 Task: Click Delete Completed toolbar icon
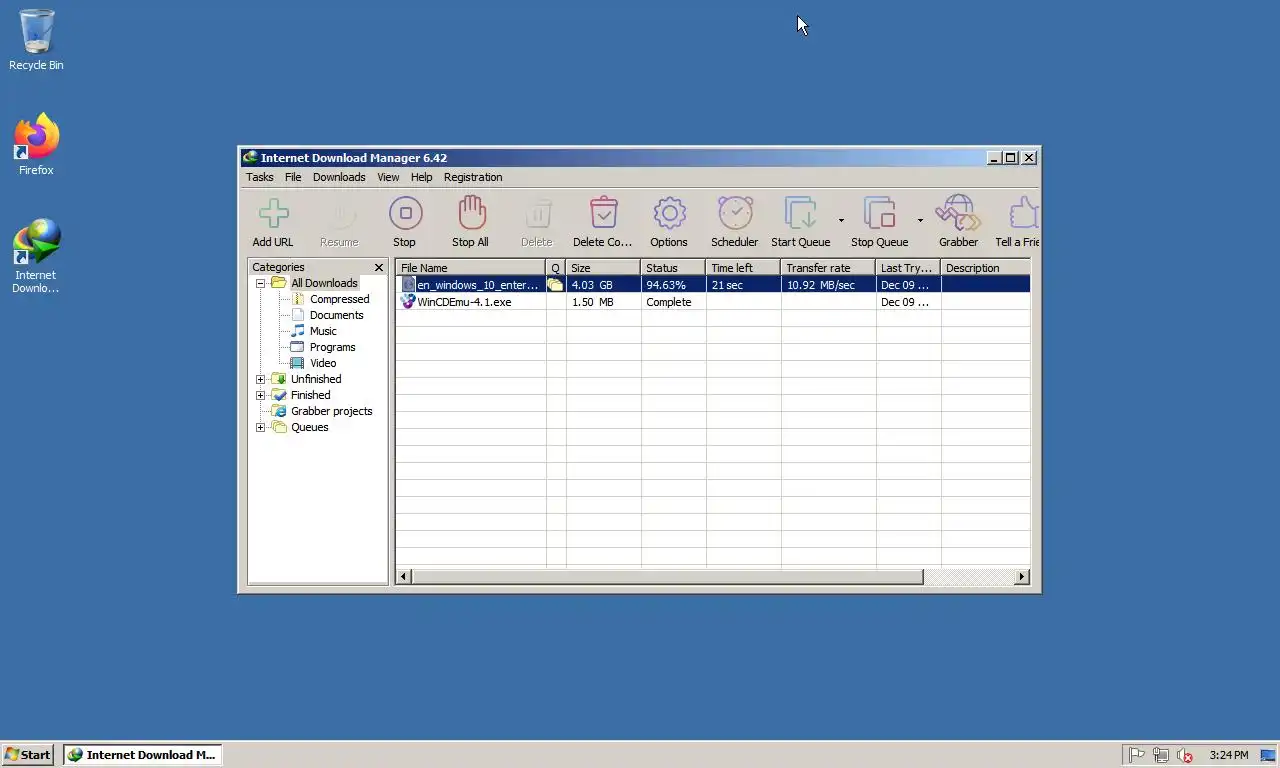coord(603,222)
